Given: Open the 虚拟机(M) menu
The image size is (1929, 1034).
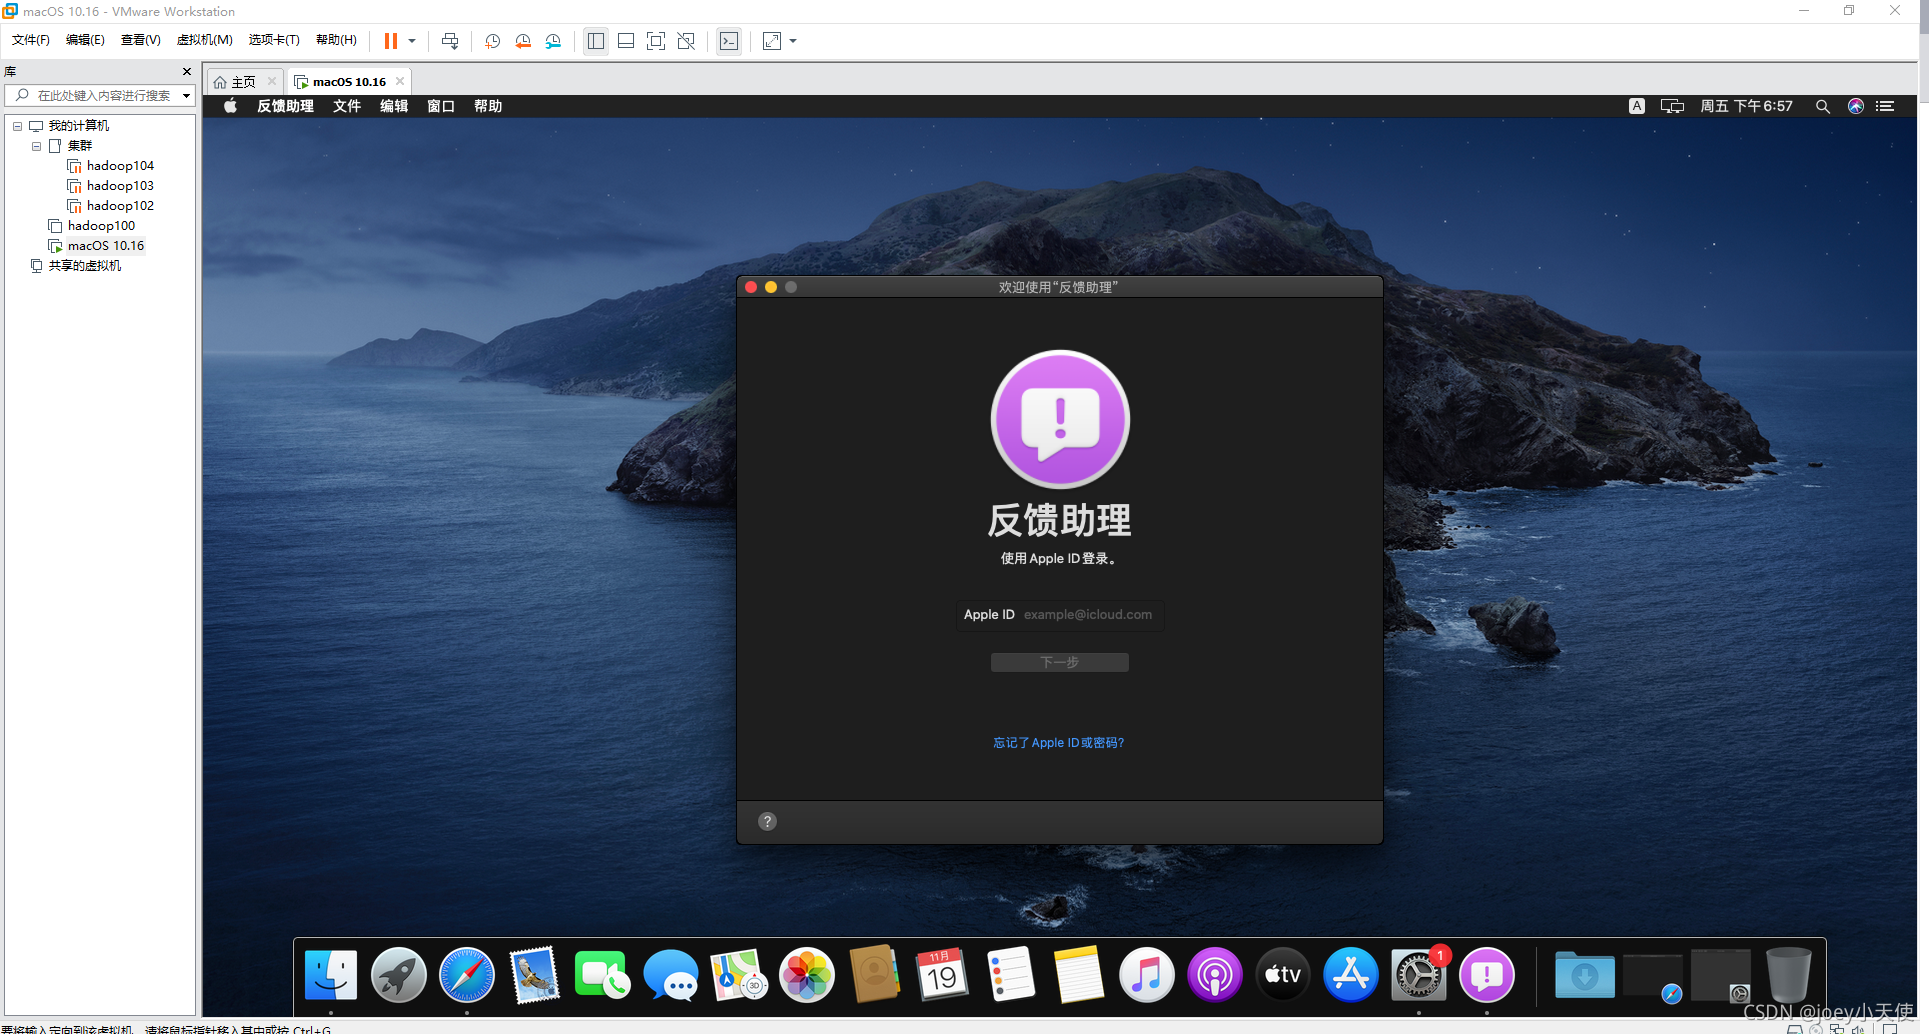Looking at the screenshot, I should (x=204, y=40).
